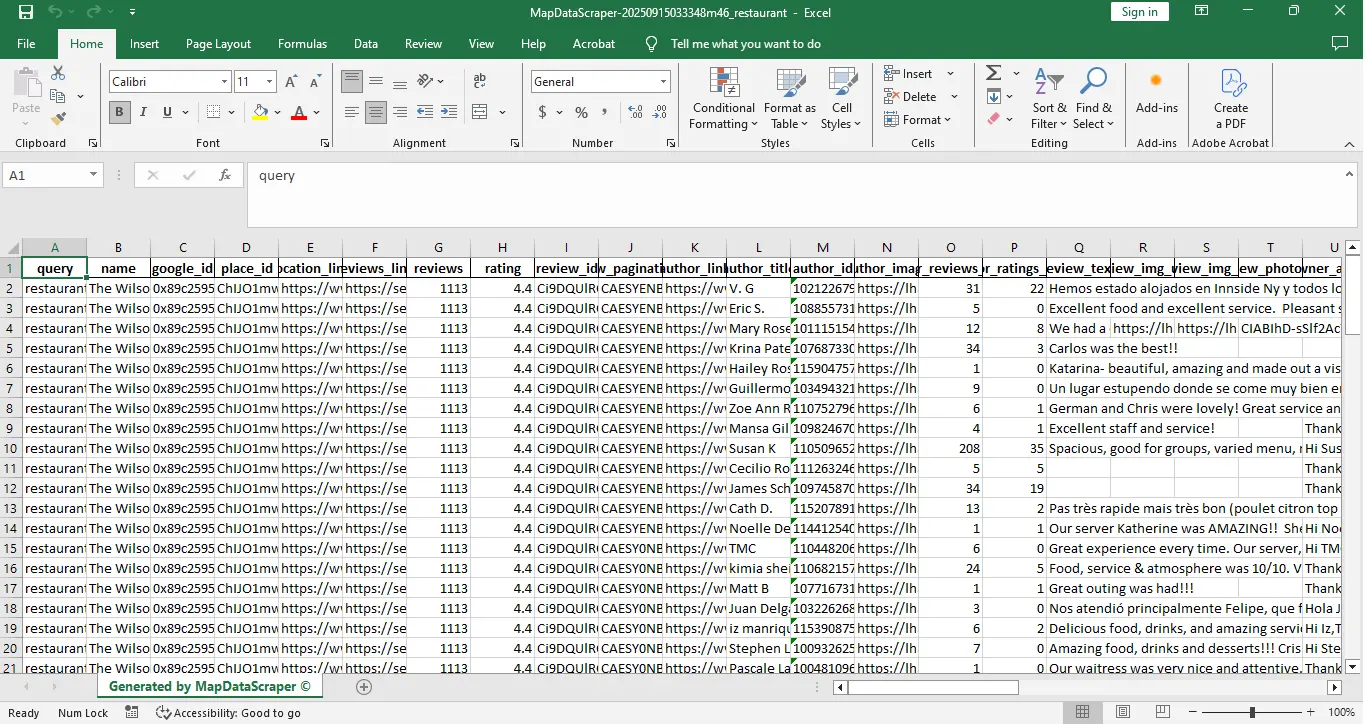Open the General number format dropdown

663,82
